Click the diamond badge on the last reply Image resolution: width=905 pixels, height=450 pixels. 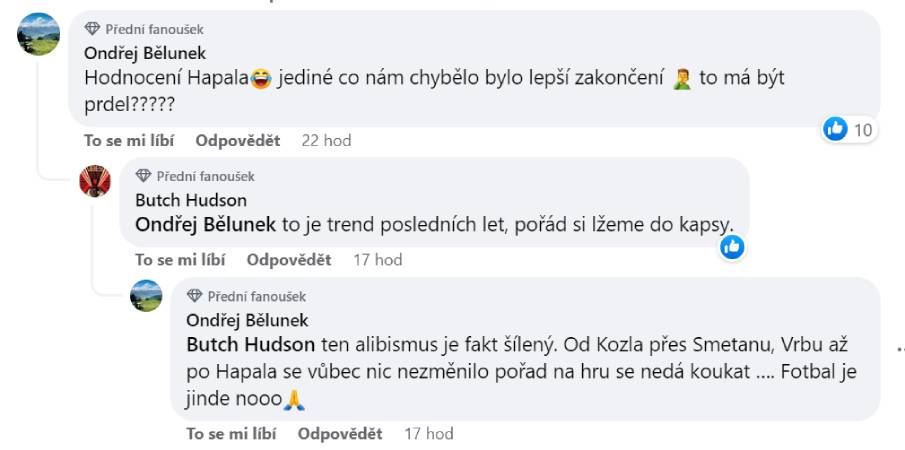point(194,296)
